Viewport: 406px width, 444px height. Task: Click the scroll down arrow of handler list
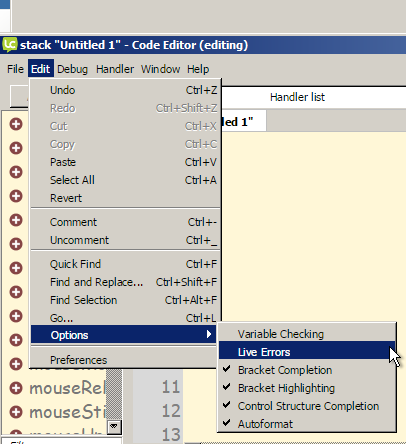tap(114, 427)
